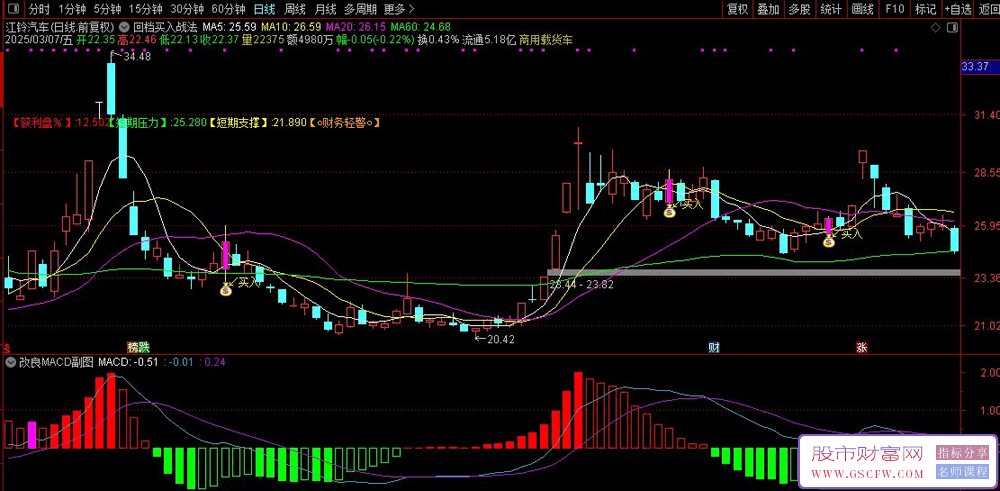Click the 江铃汽车(日线.前复权) title
Screen dimensions: 1000x491
tap(60, 28)
